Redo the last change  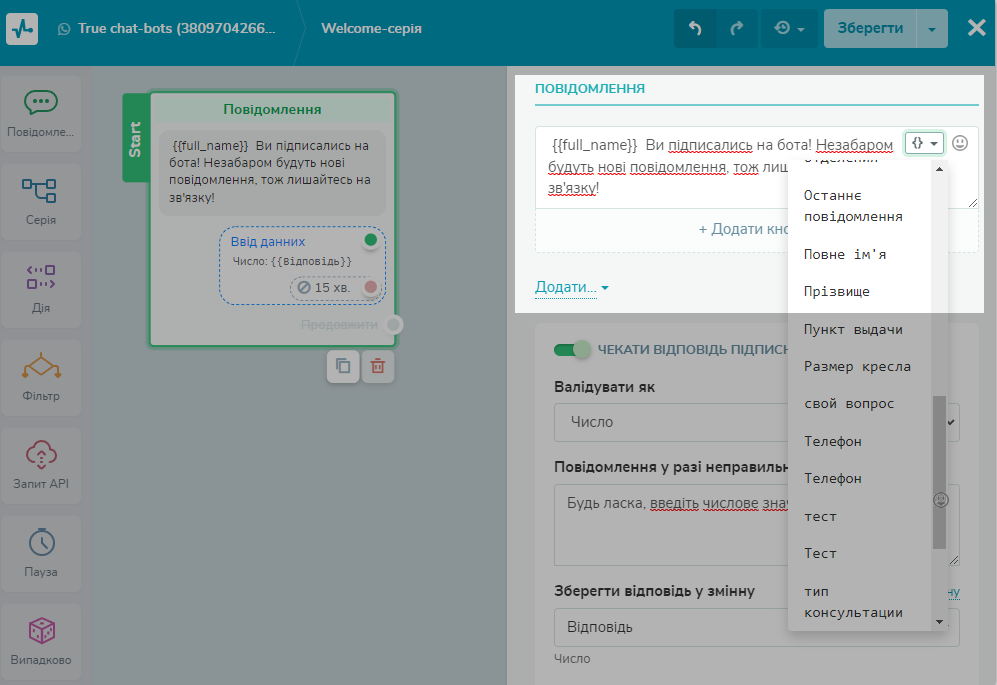click(x=737, y=29)
